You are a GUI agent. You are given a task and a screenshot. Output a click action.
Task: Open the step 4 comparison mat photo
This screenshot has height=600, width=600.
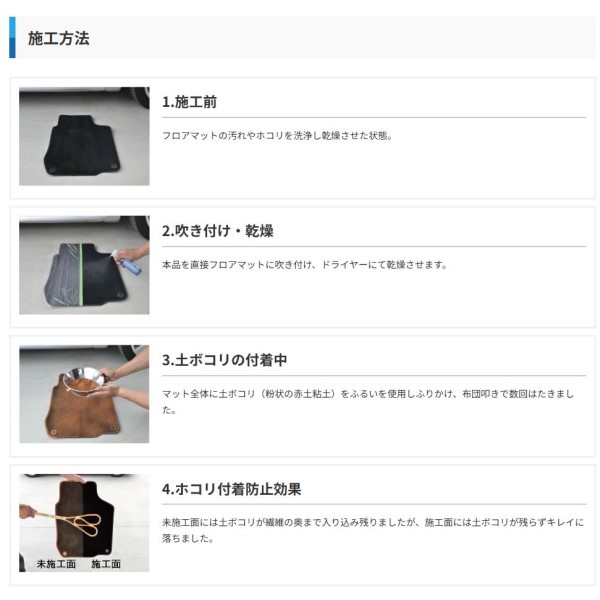click(x=84, y=523)
